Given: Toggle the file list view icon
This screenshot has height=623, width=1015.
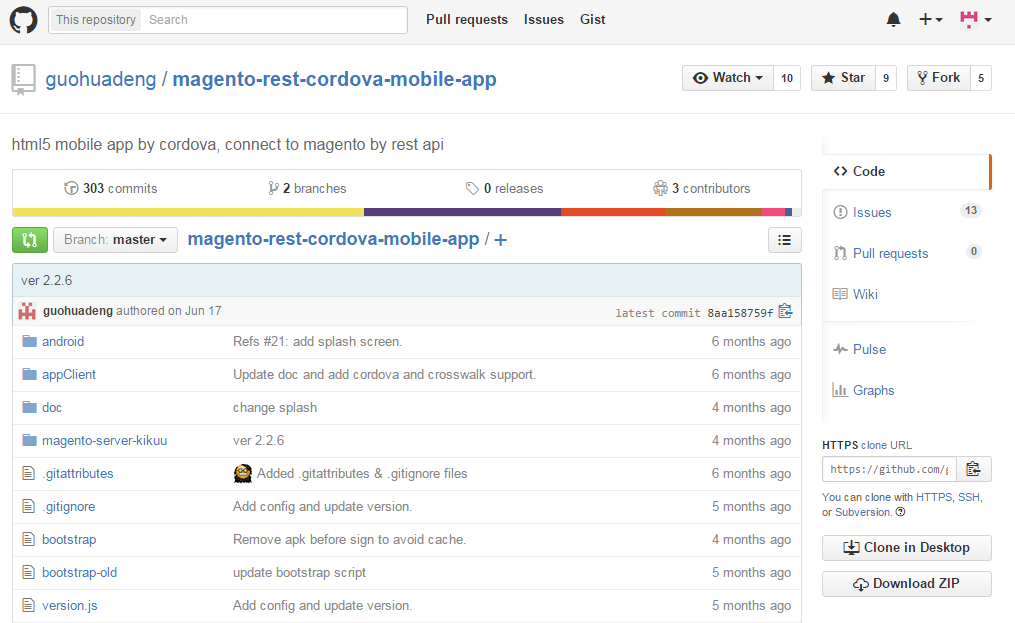Looking at the screenshot, I should pos(785,240).
